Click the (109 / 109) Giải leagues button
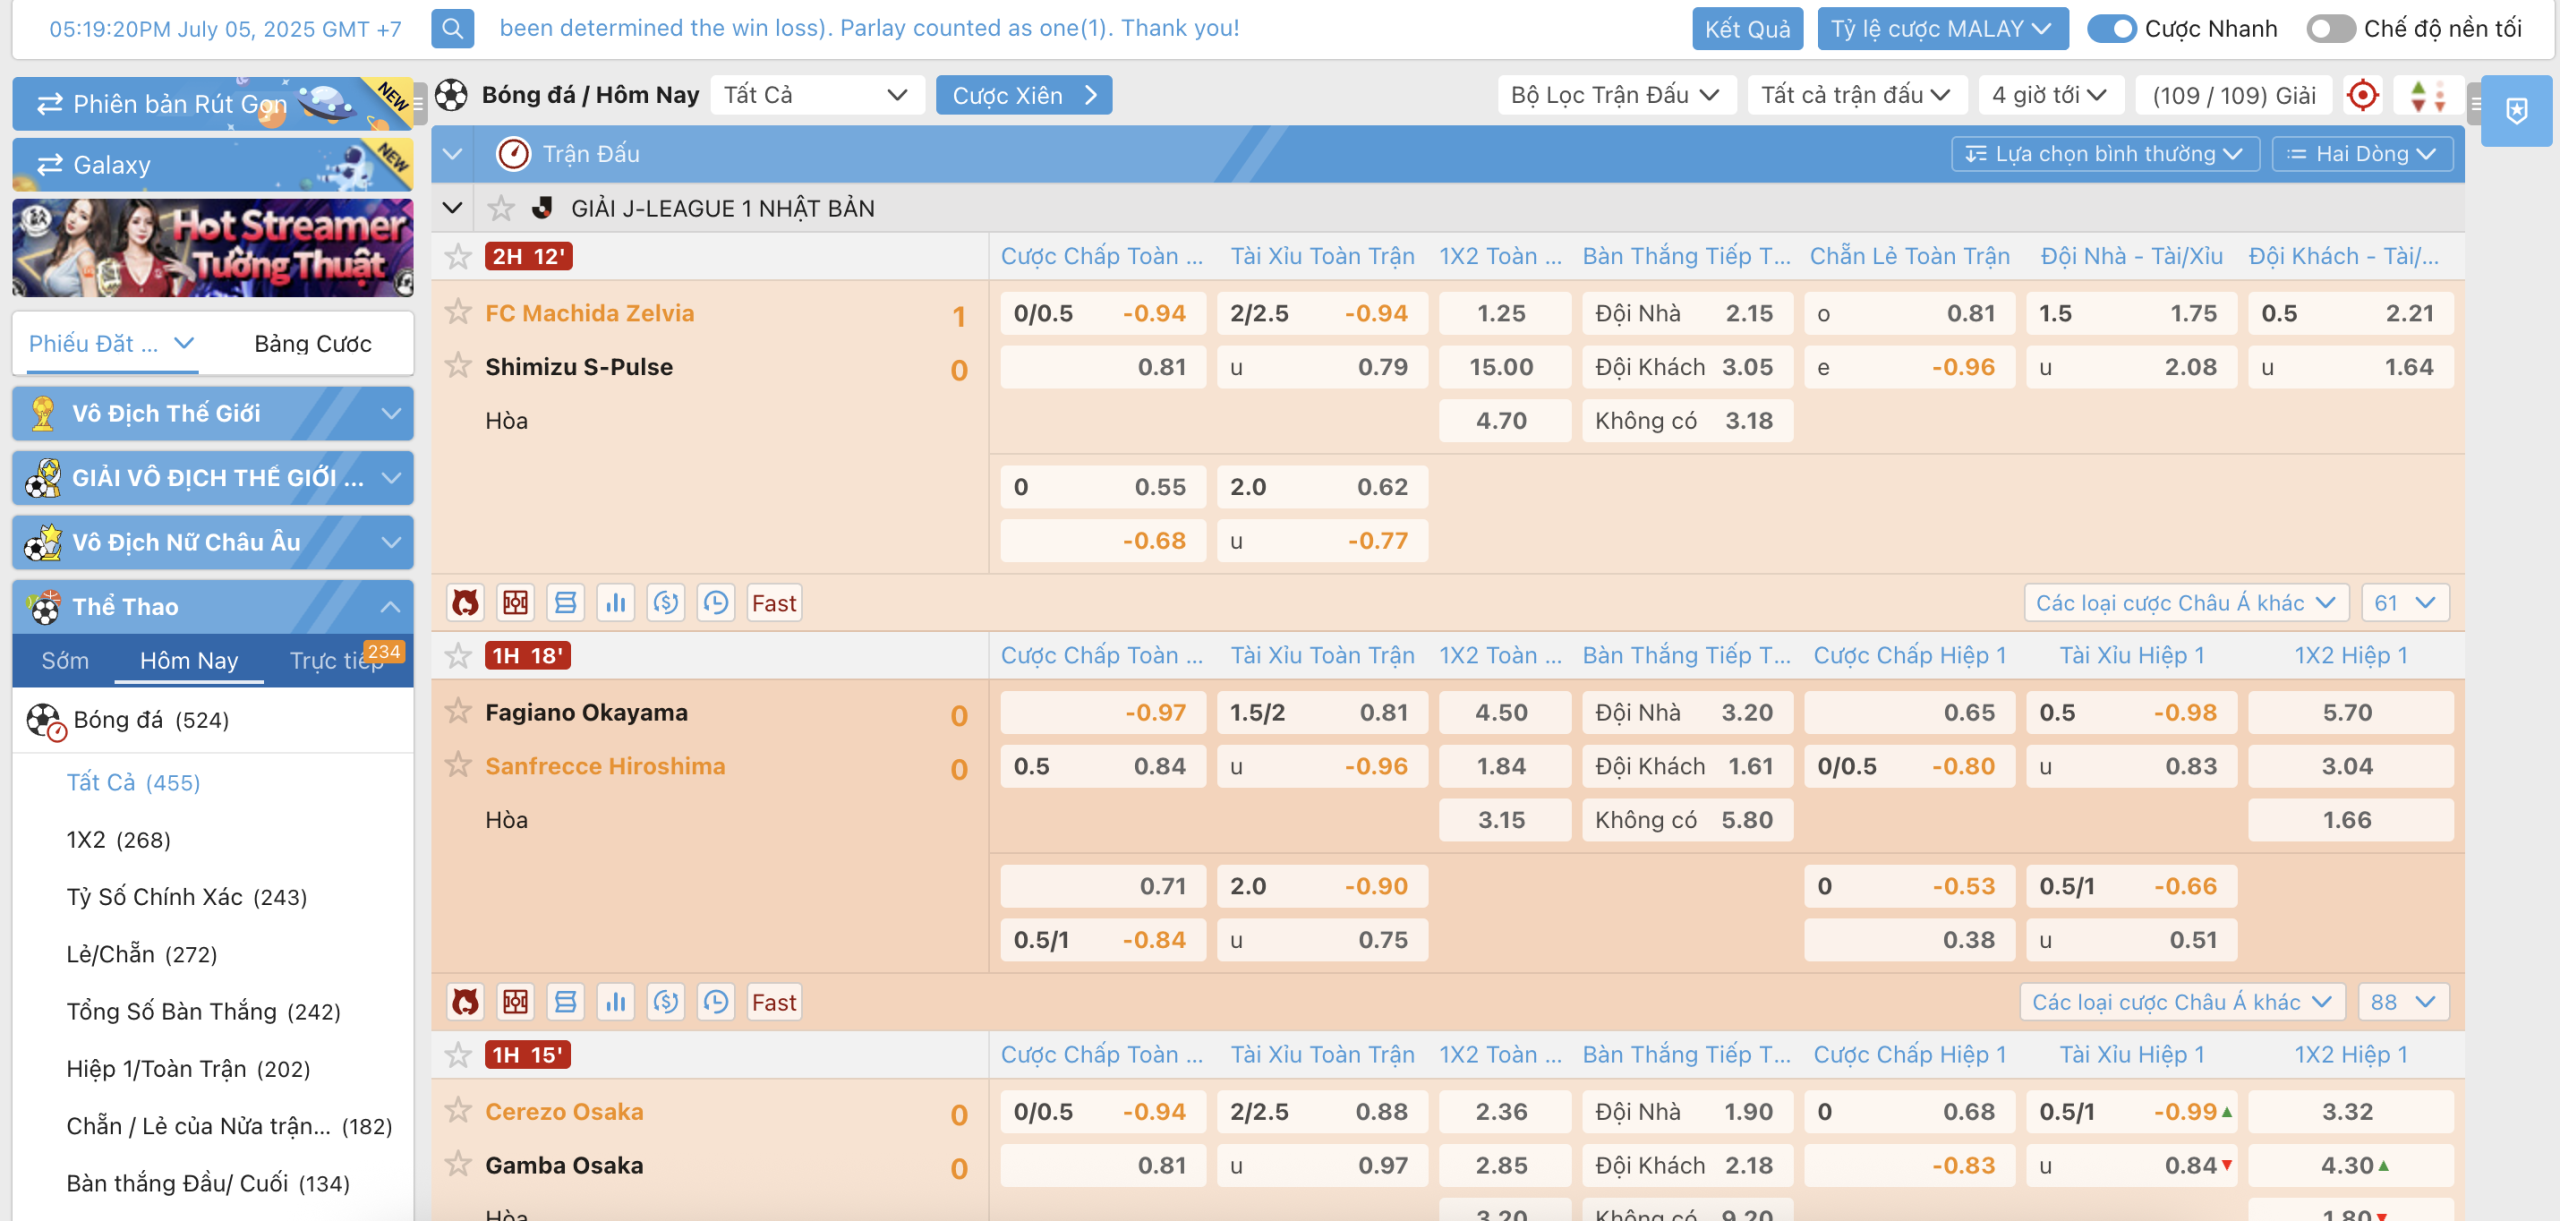Image resolution: width=2560 pixels, height=1221 pixels. 2234,95
